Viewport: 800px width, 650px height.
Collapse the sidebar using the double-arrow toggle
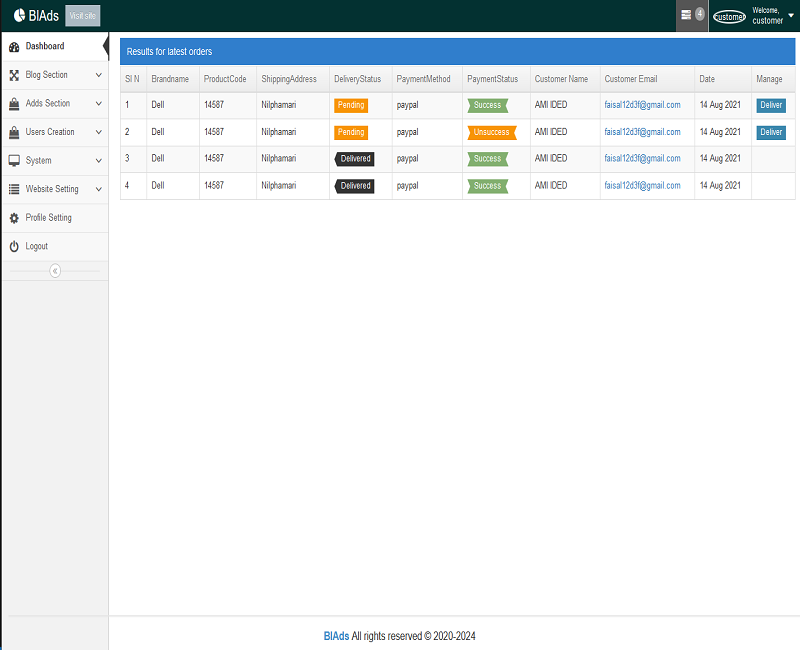pyautogui.click(x=55, y=270)
